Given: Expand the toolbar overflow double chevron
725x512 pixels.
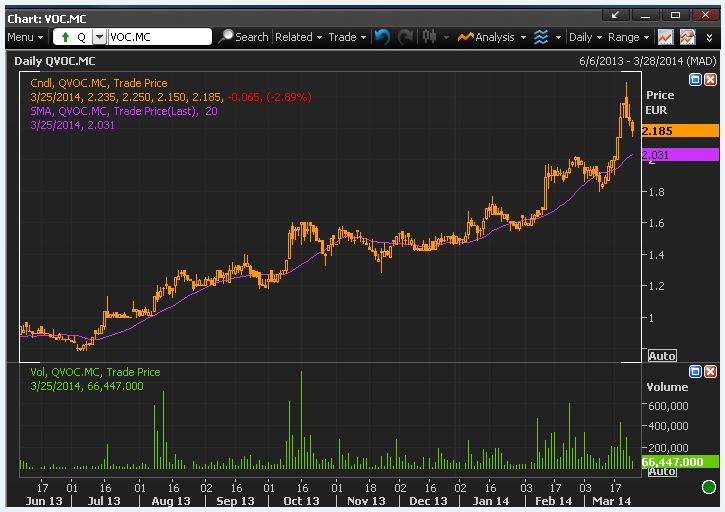Looking at the screenshot, I should coord(709,37).
